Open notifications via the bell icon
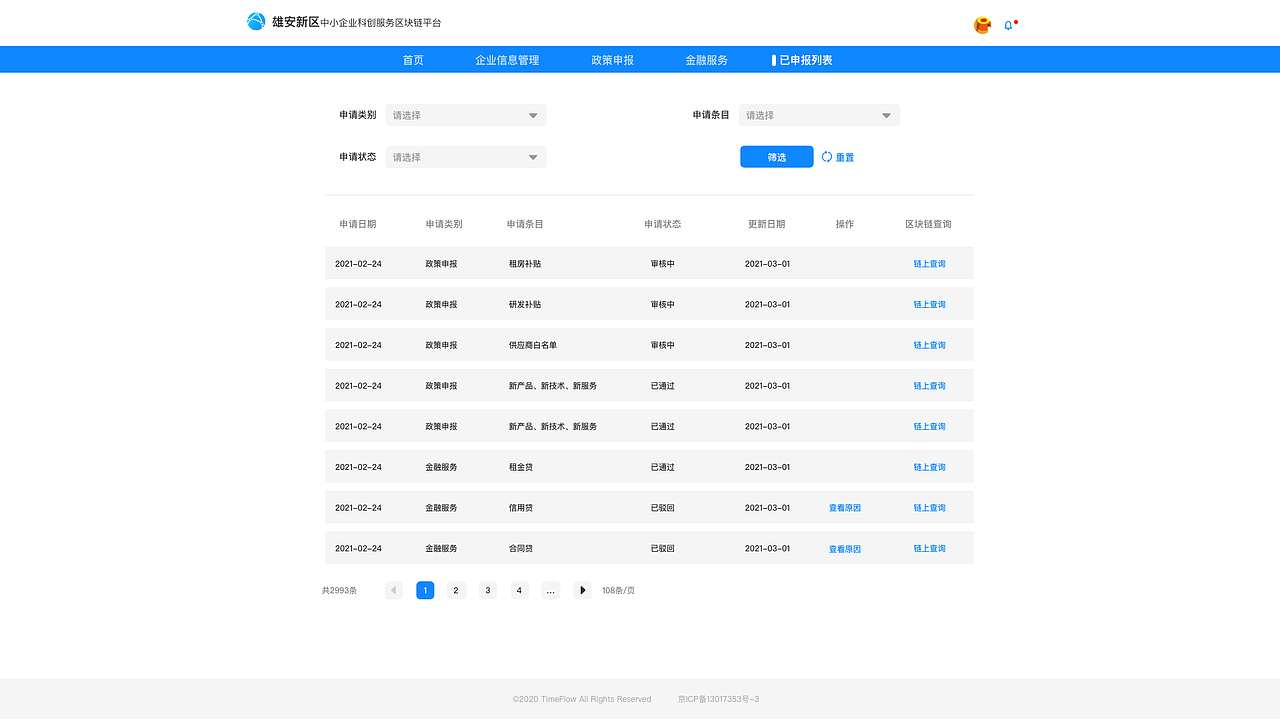This screenshot has height=720, width=1280. [x=1008, y=24]
